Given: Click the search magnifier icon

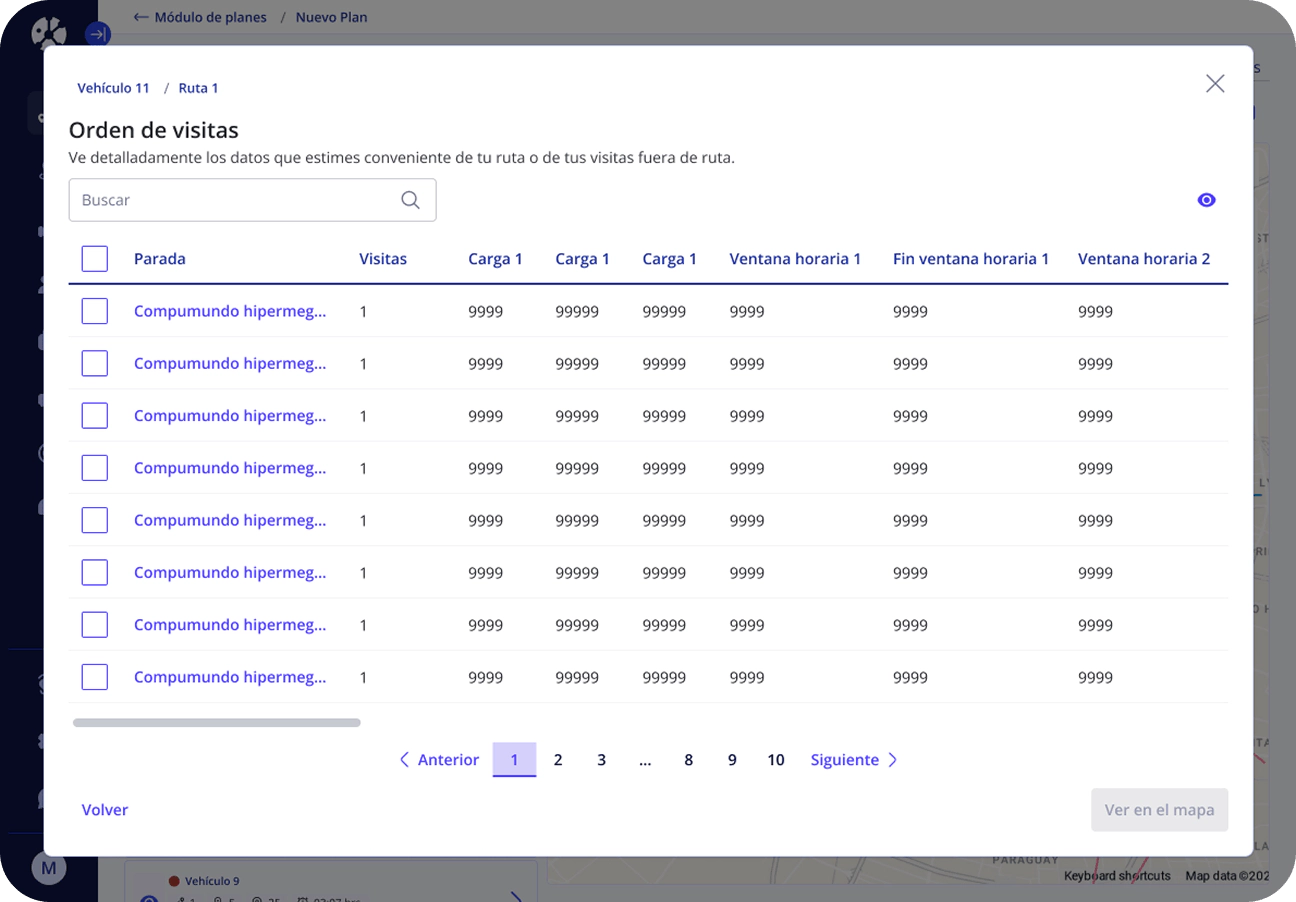Looking at the screenshot, I should [410, 200].
